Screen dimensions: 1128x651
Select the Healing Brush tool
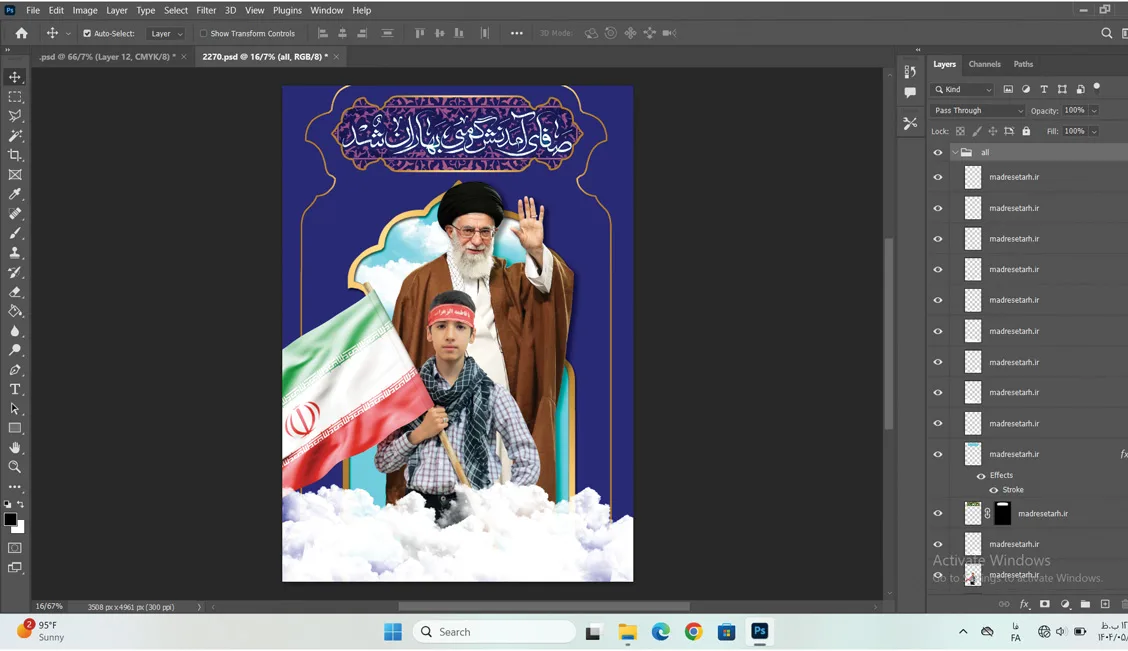click(x=14, y=214)
